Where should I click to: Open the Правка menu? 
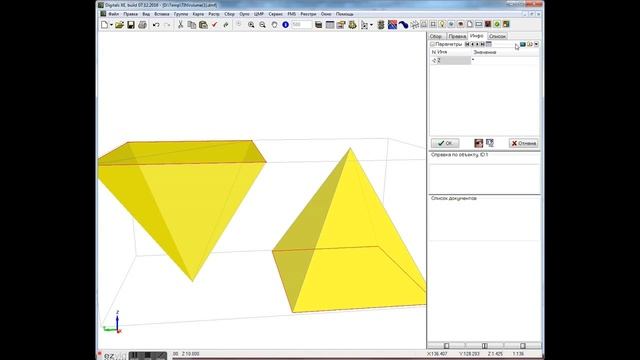pos(131,14)
